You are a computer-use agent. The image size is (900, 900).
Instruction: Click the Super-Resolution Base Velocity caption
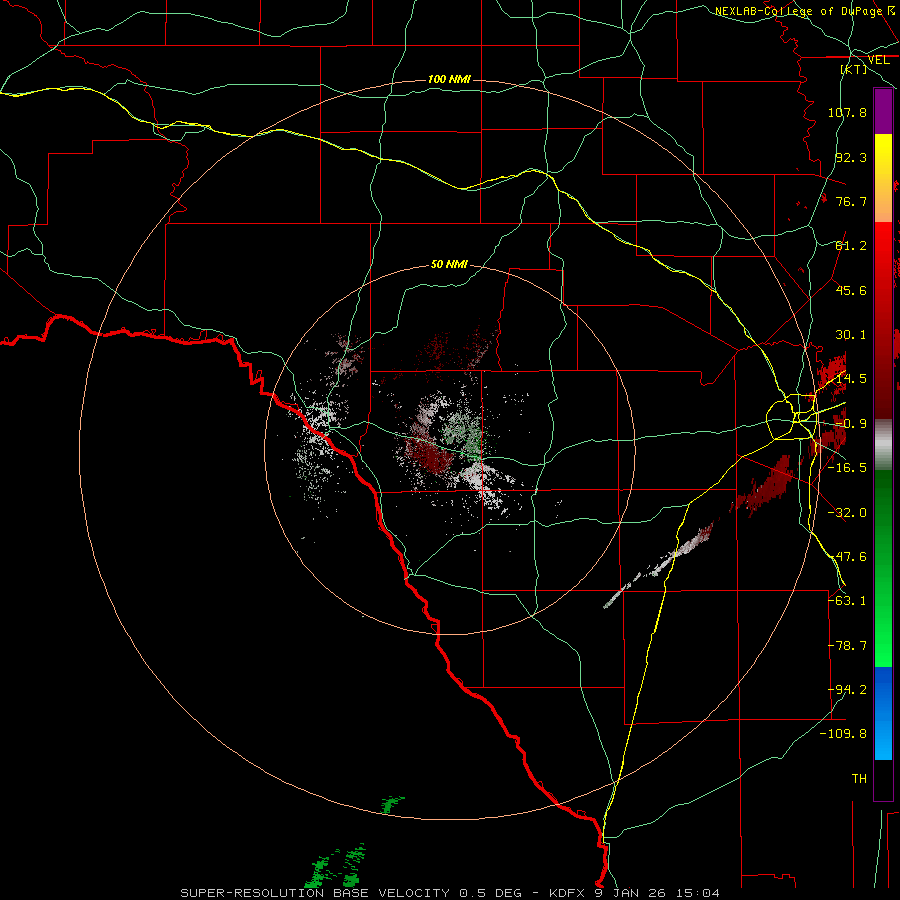pos(450,893)
